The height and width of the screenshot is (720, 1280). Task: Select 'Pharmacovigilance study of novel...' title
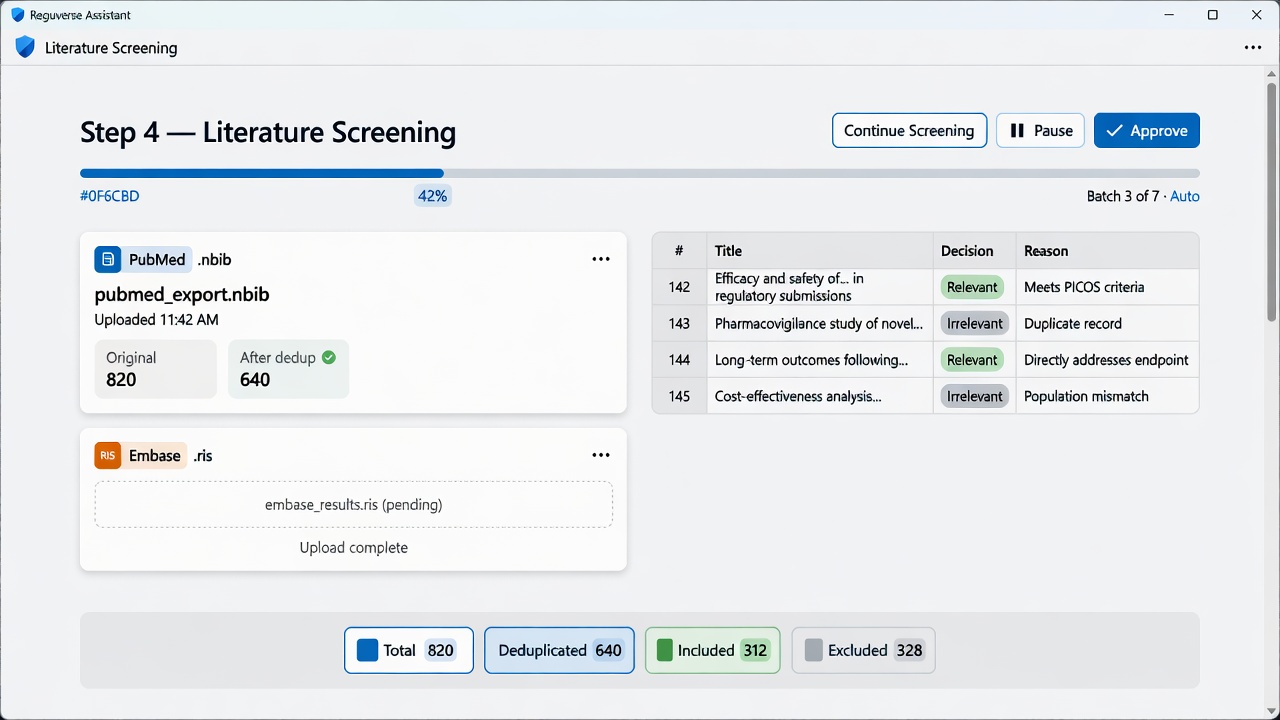819,324
